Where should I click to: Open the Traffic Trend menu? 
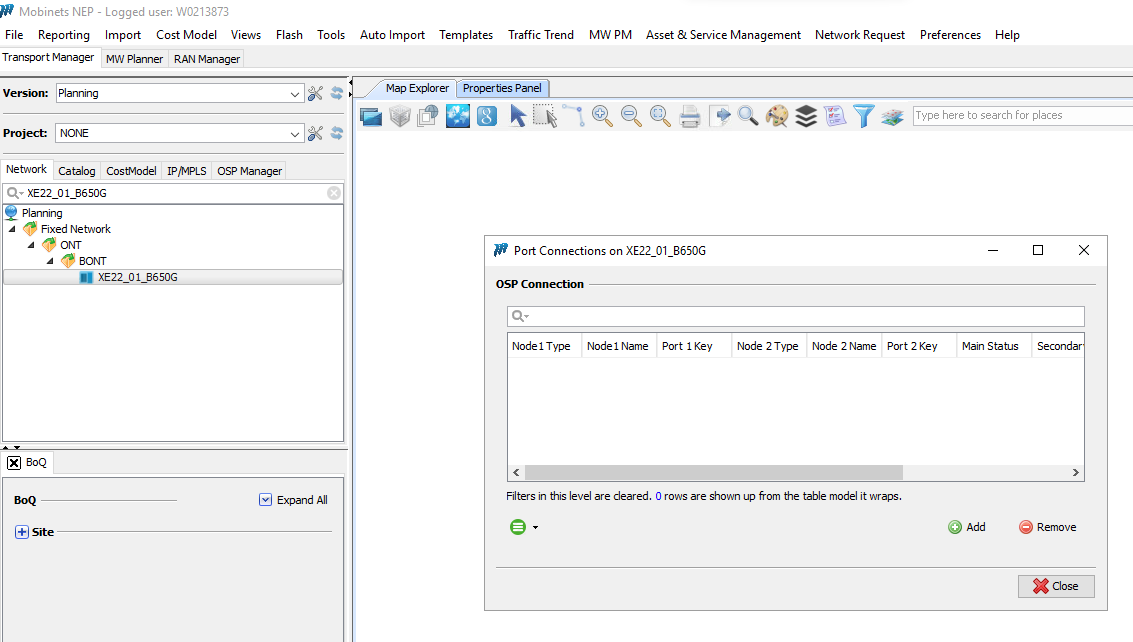click(540, 35)
